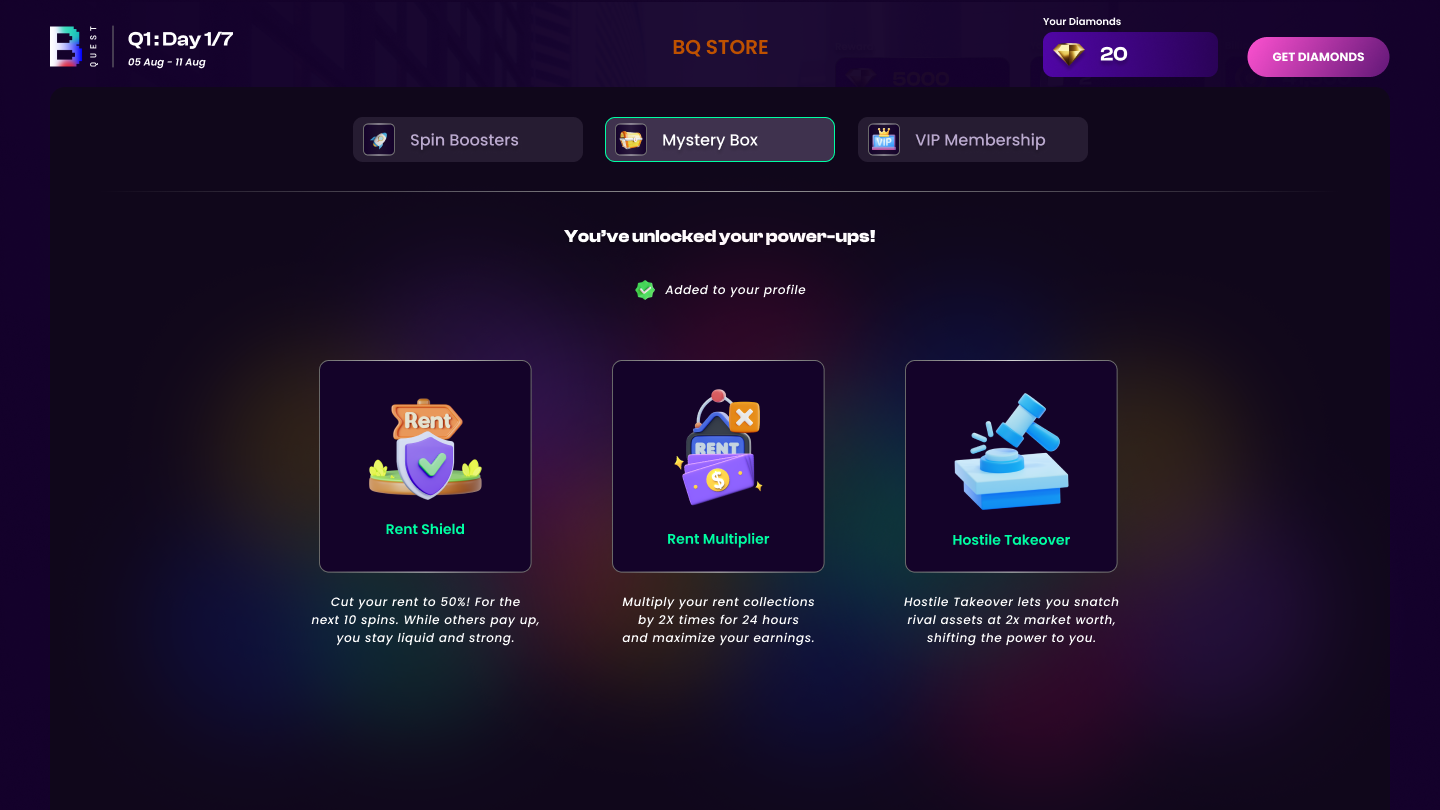Click the BQ Quest logo
The image size is (1440, 810).
(73, 47)
